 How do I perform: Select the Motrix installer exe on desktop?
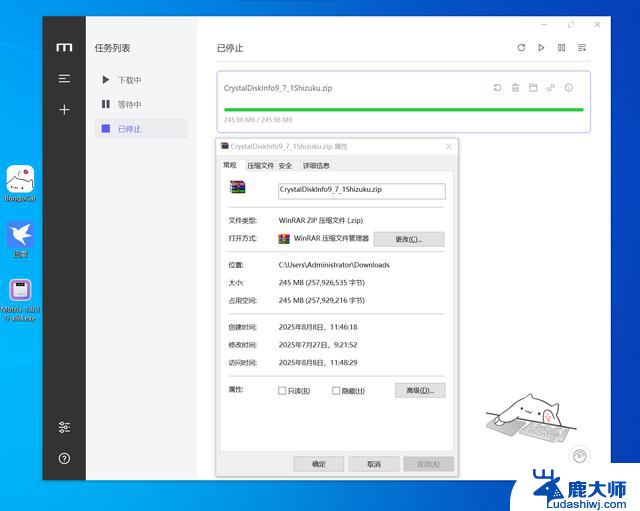20,300
